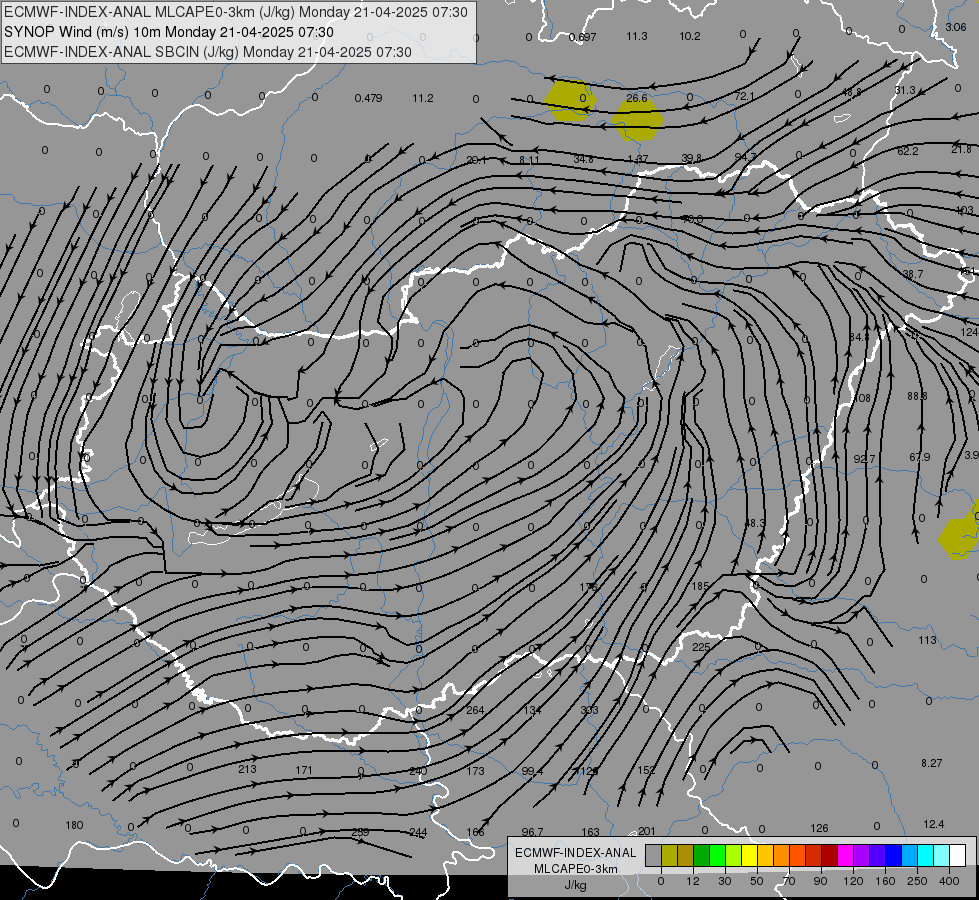Click the map value 11.2
The image size is (979, 900).
tap(423, 98)
